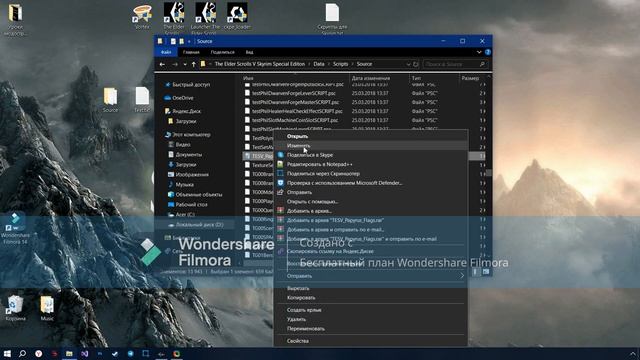Go back with the Explorer back arrow
Image resolution: width=640 pixels, height=360 pixels.
[x=162, y=64]
